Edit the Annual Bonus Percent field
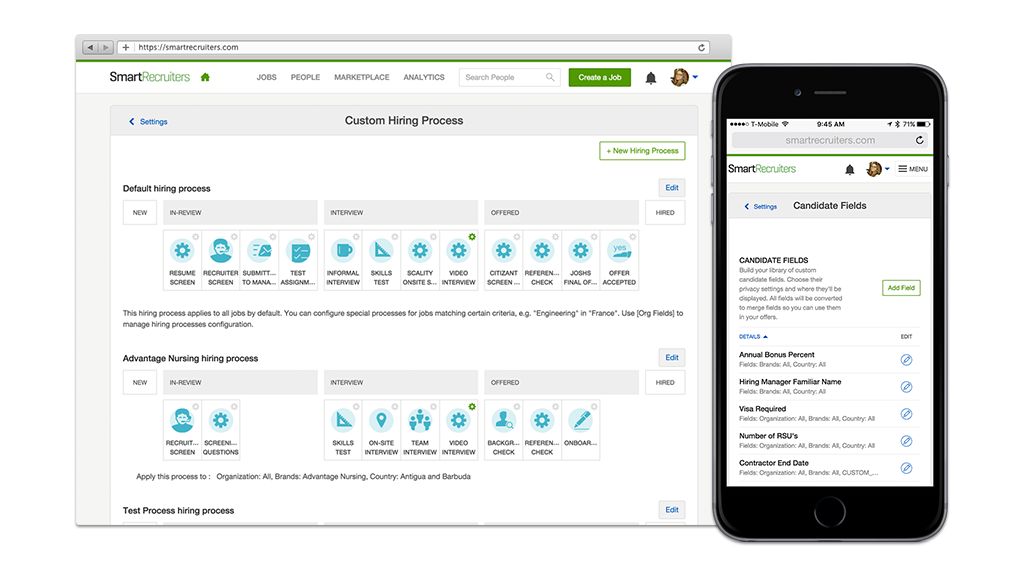 906,360
